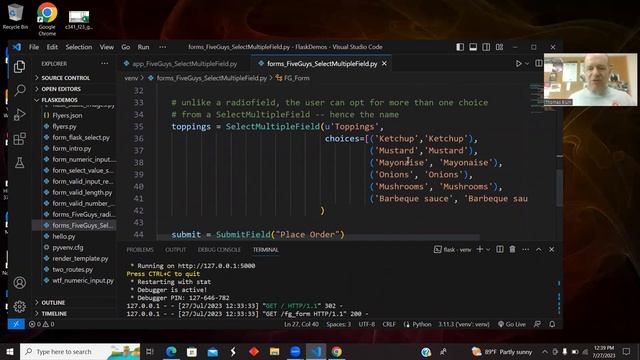Open Explorer more actions ellipsis
The image size is (640, 360).
[104, 64]
